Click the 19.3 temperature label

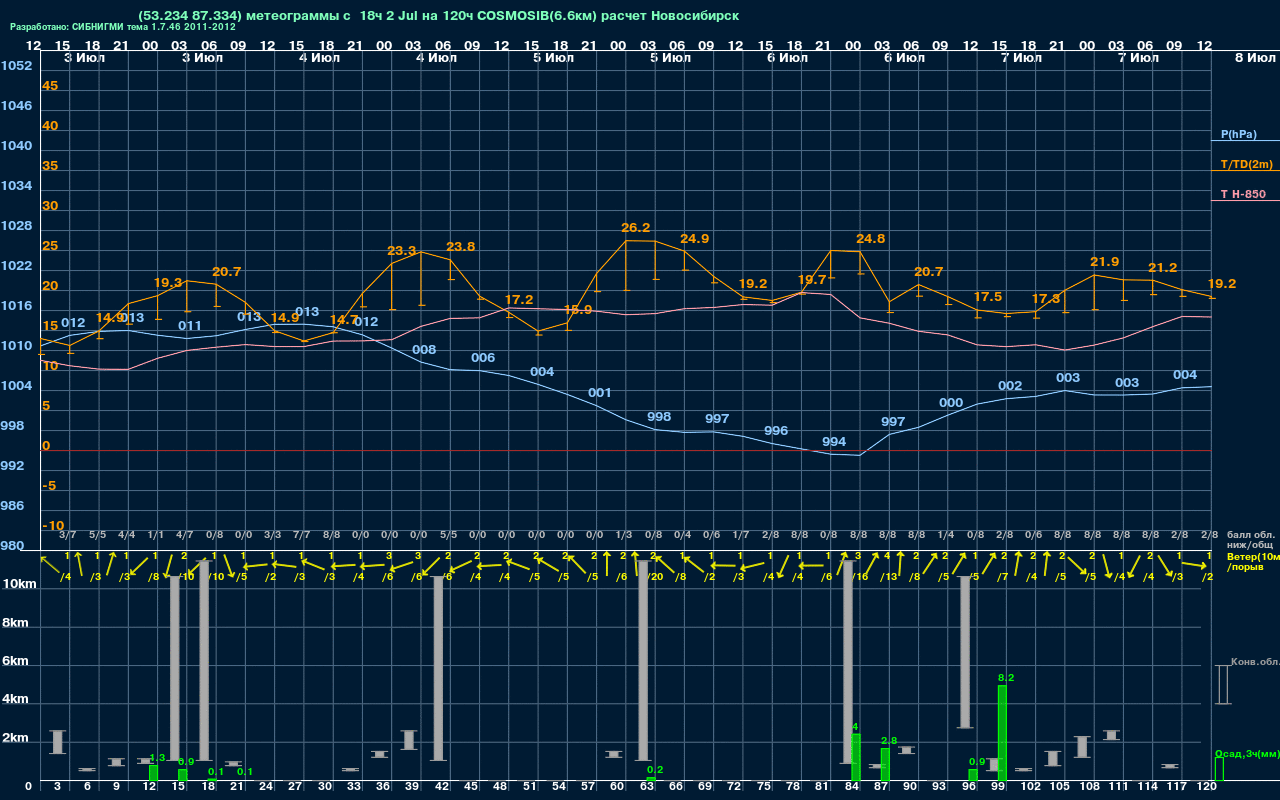pos(168,283)
